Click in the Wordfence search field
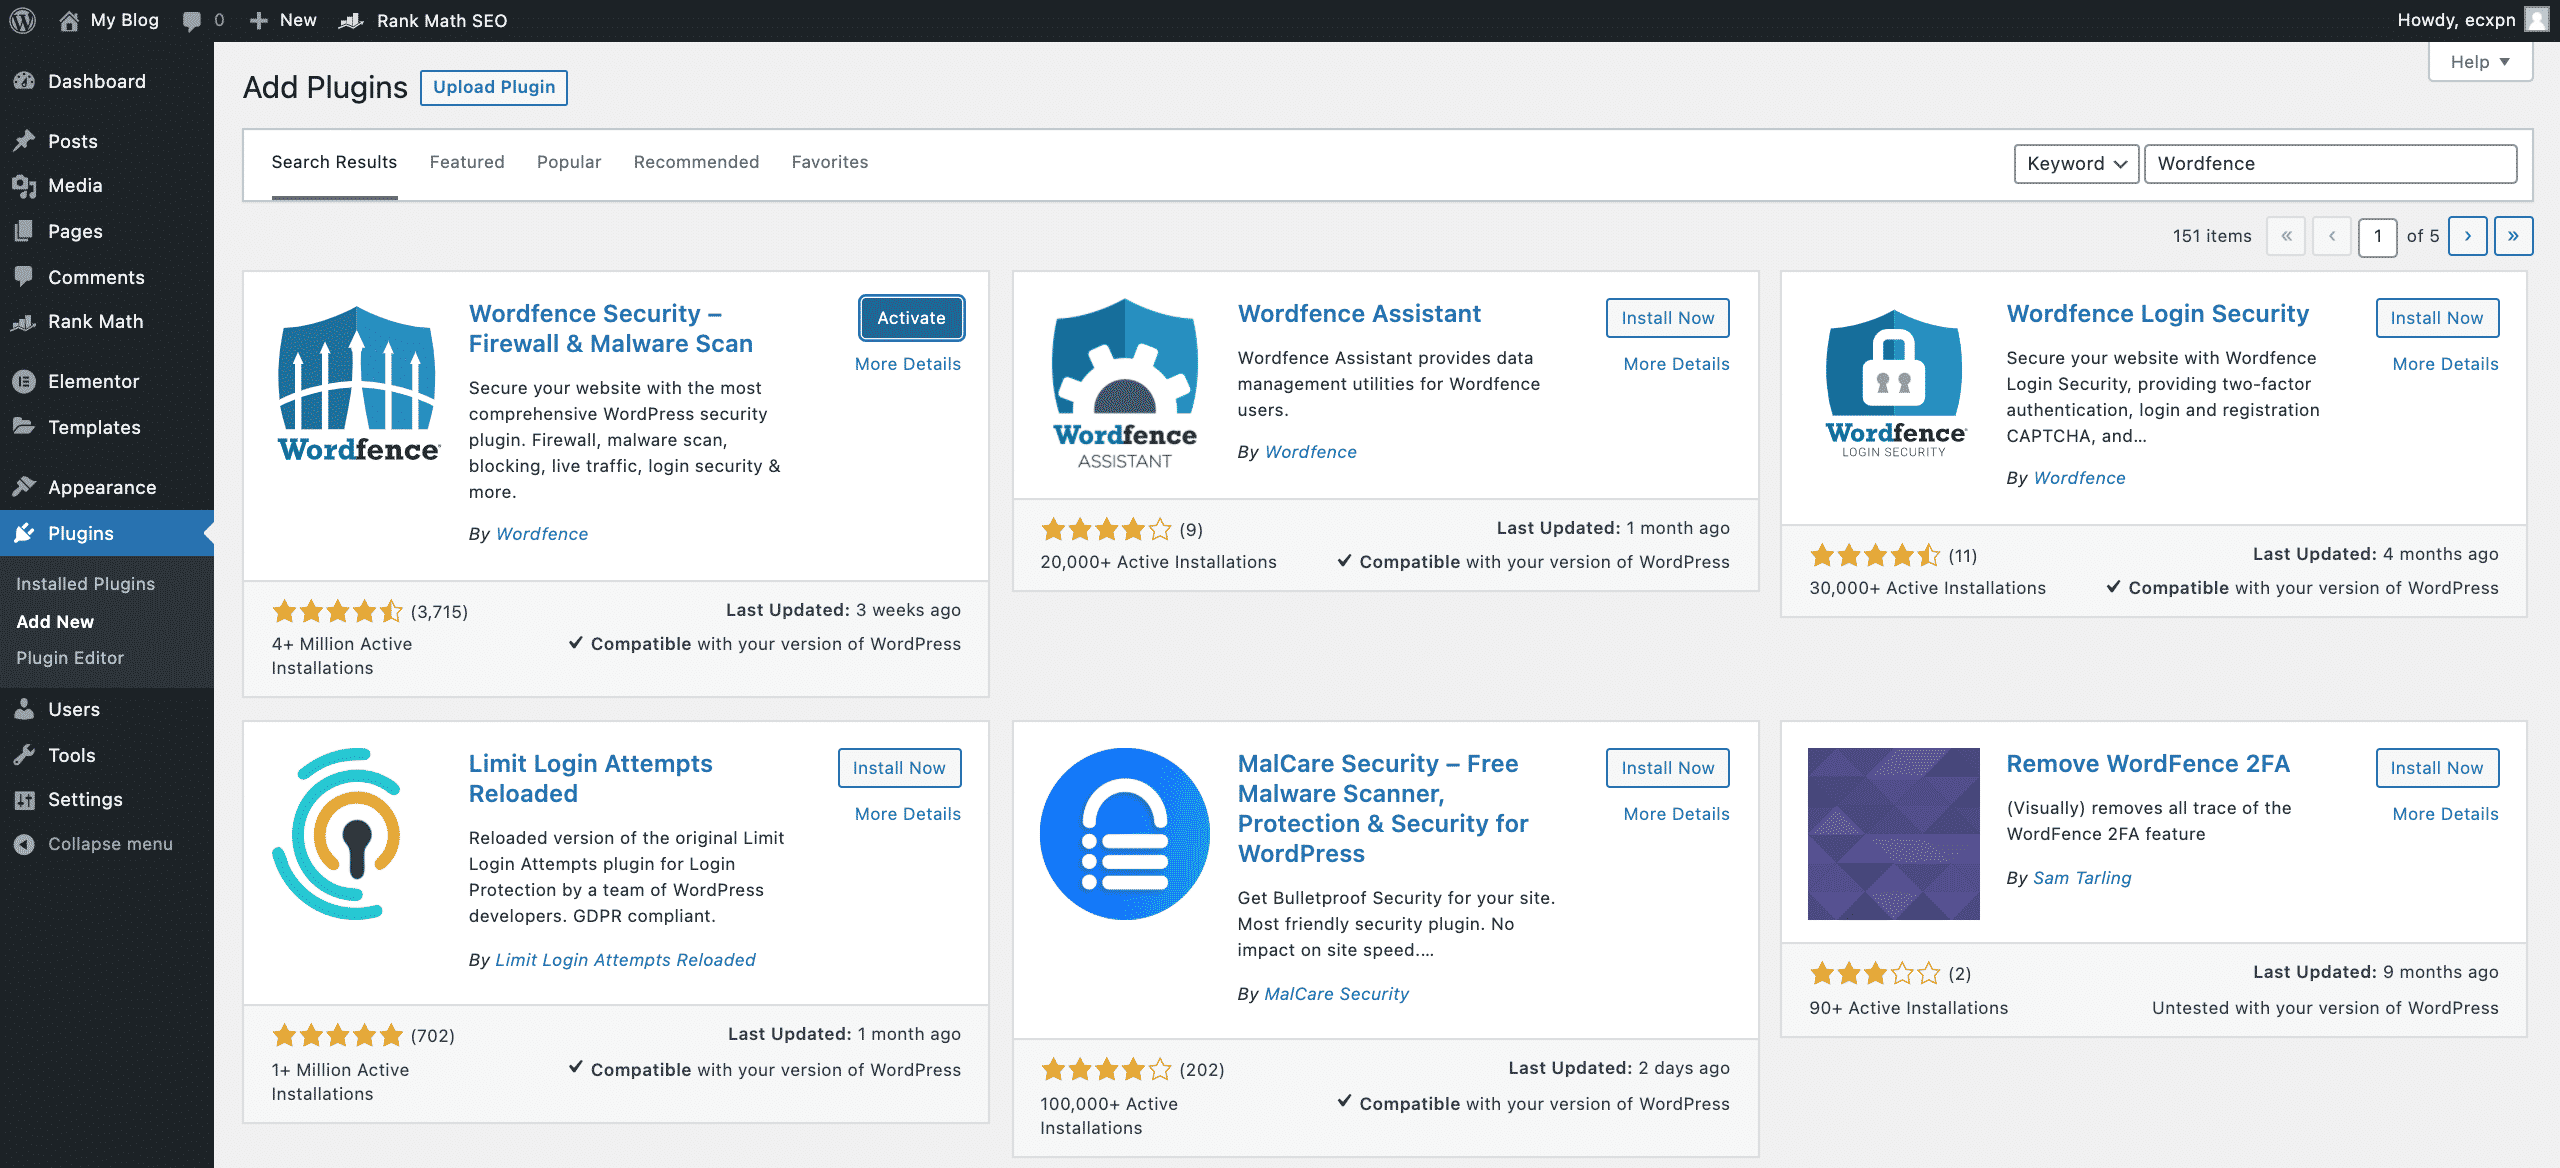This screenshot has width=2560, height=1168. tap(2330, 164)
